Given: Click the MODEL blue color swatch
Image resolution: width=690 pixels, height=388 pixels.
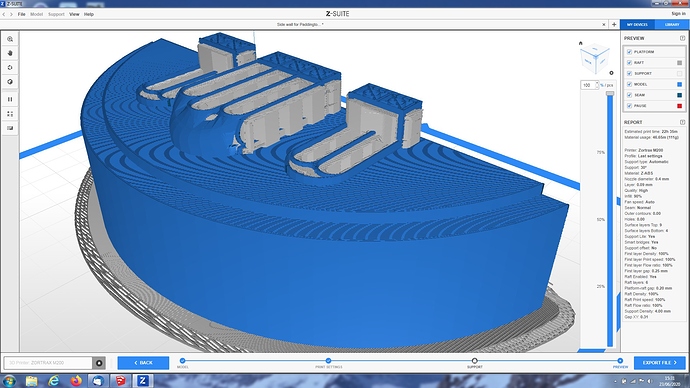Looking at the screenshot, I should pyautogui.click(x=679, y=84).
